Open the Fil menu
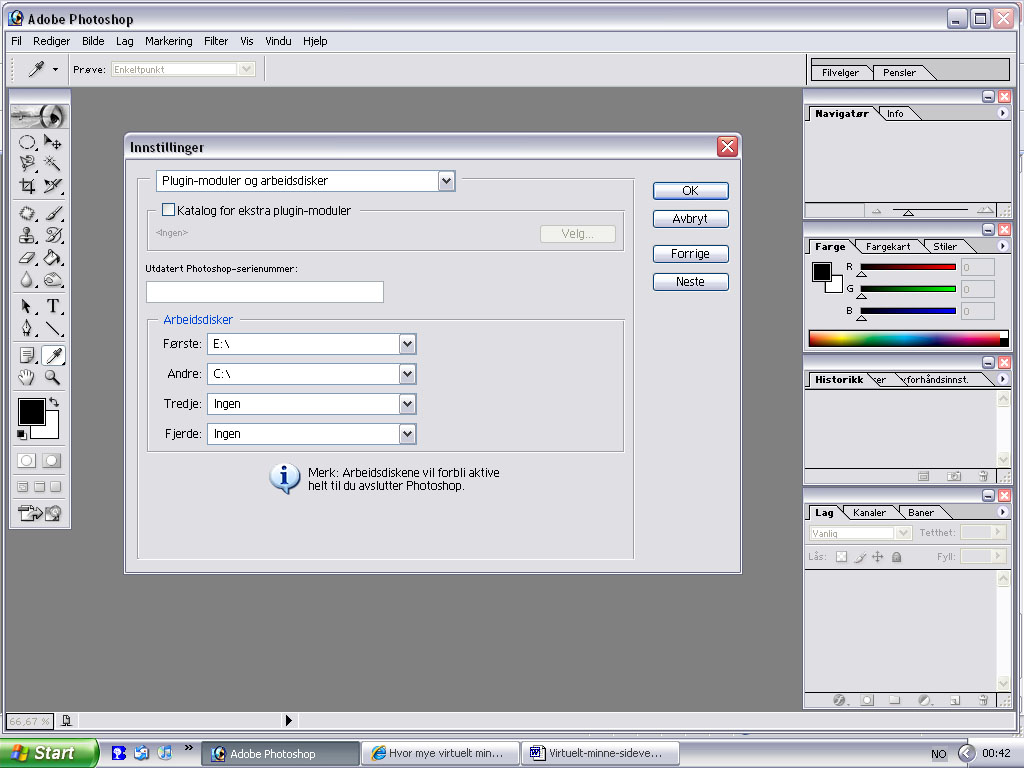1024x768 pixels. pyautogui.click(x=17, y=41)
